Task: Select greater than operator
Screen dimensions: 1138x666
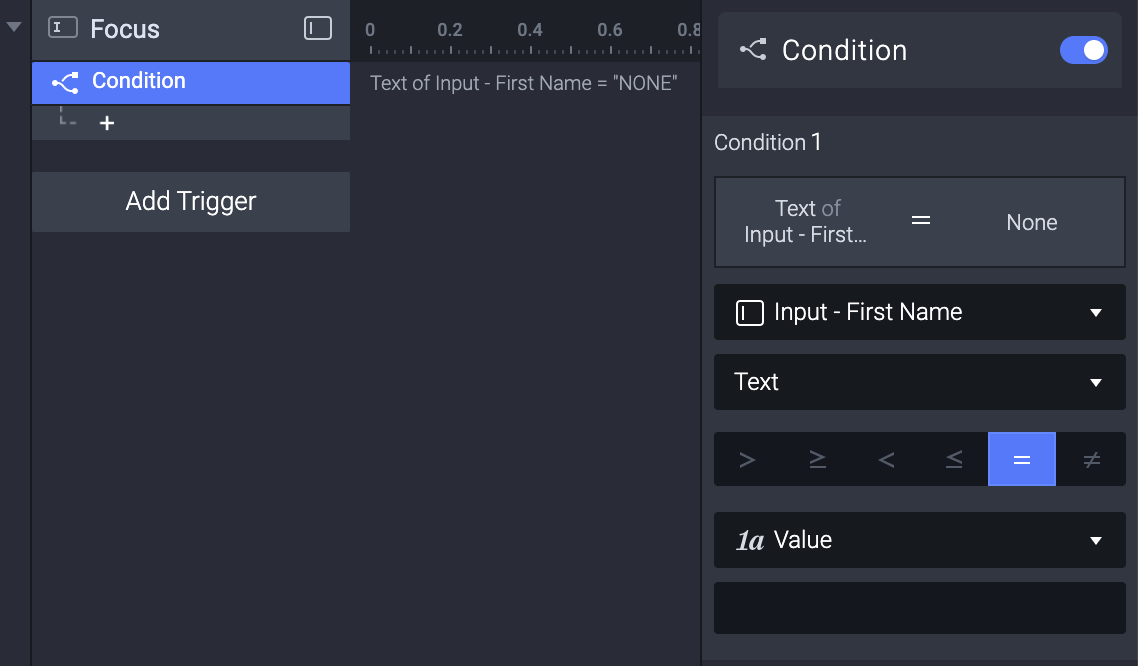Action: click(748, 459)
